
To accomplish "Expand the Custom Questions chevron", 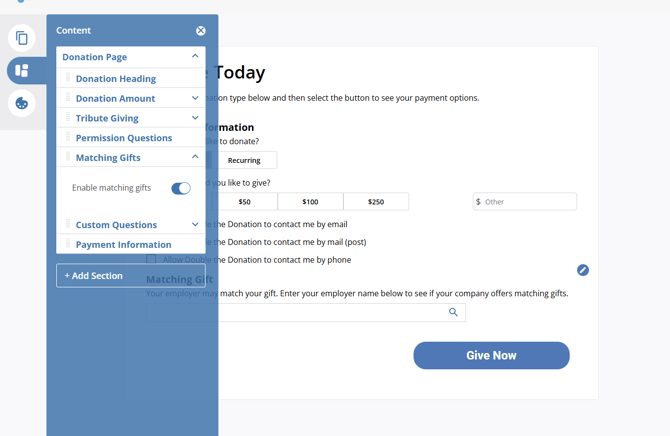I will pyautogui.click(x=195, y=225).
